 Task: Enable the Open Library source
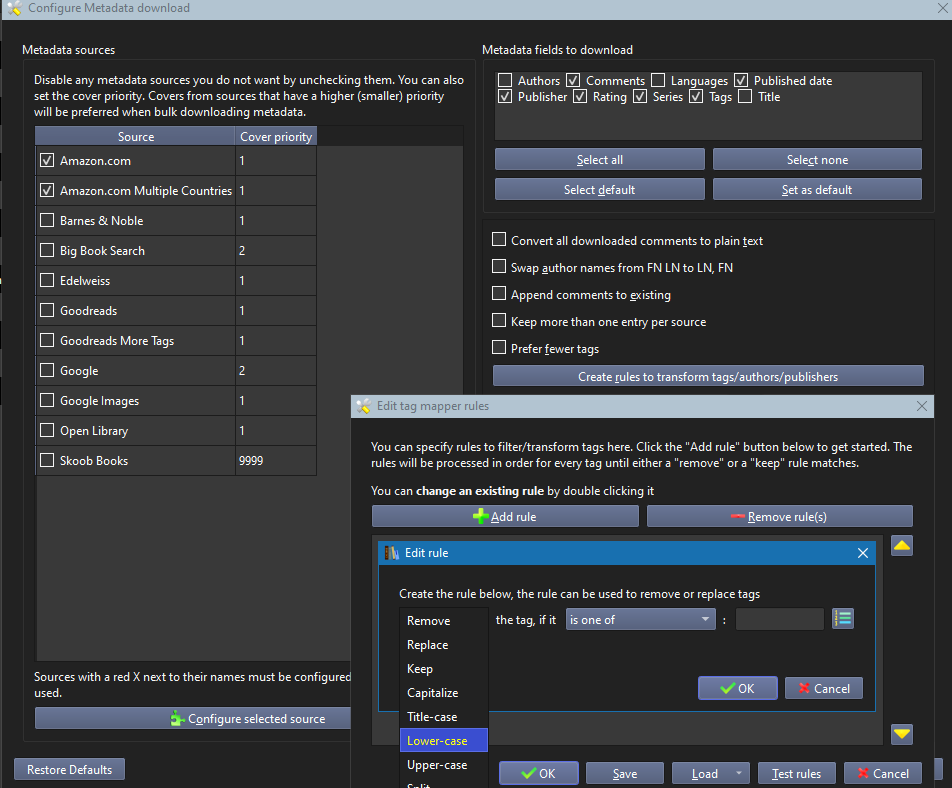(x=47, y=430)
